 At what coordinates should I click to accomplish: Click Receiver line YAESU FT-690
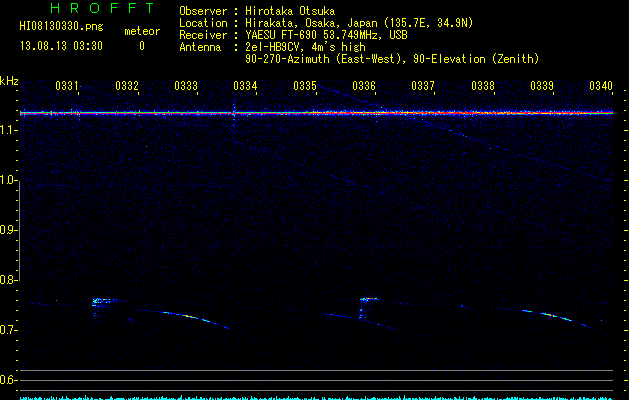tap(293, 35)
